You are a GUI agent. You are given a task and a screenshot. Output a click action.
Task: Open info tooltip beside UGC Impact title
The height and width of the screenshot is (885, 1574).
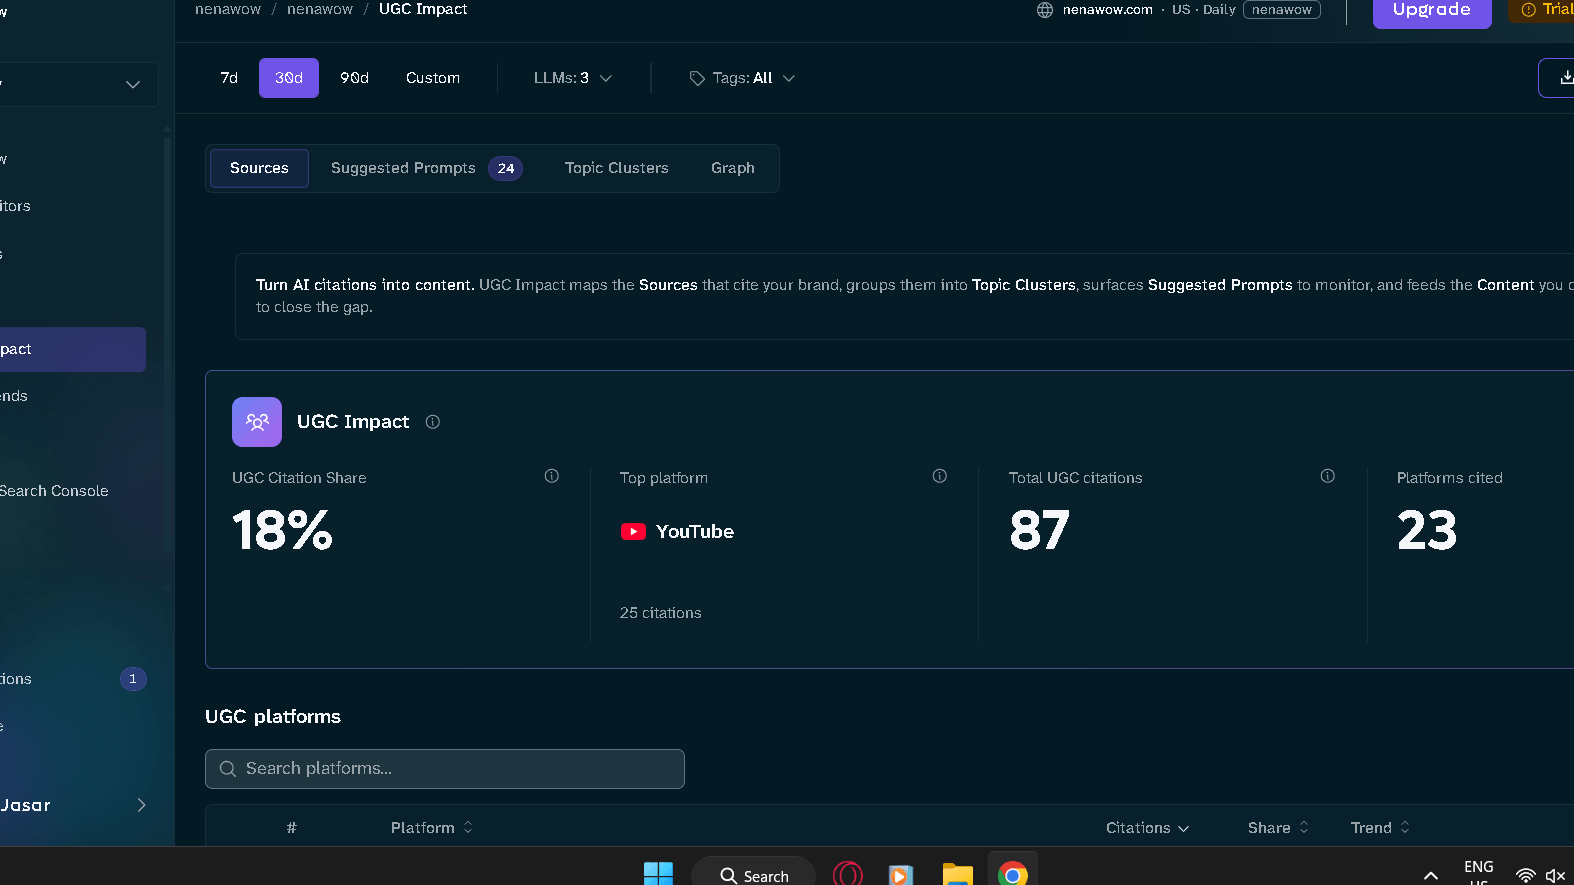pyautogui.click(x=433, y=422)
